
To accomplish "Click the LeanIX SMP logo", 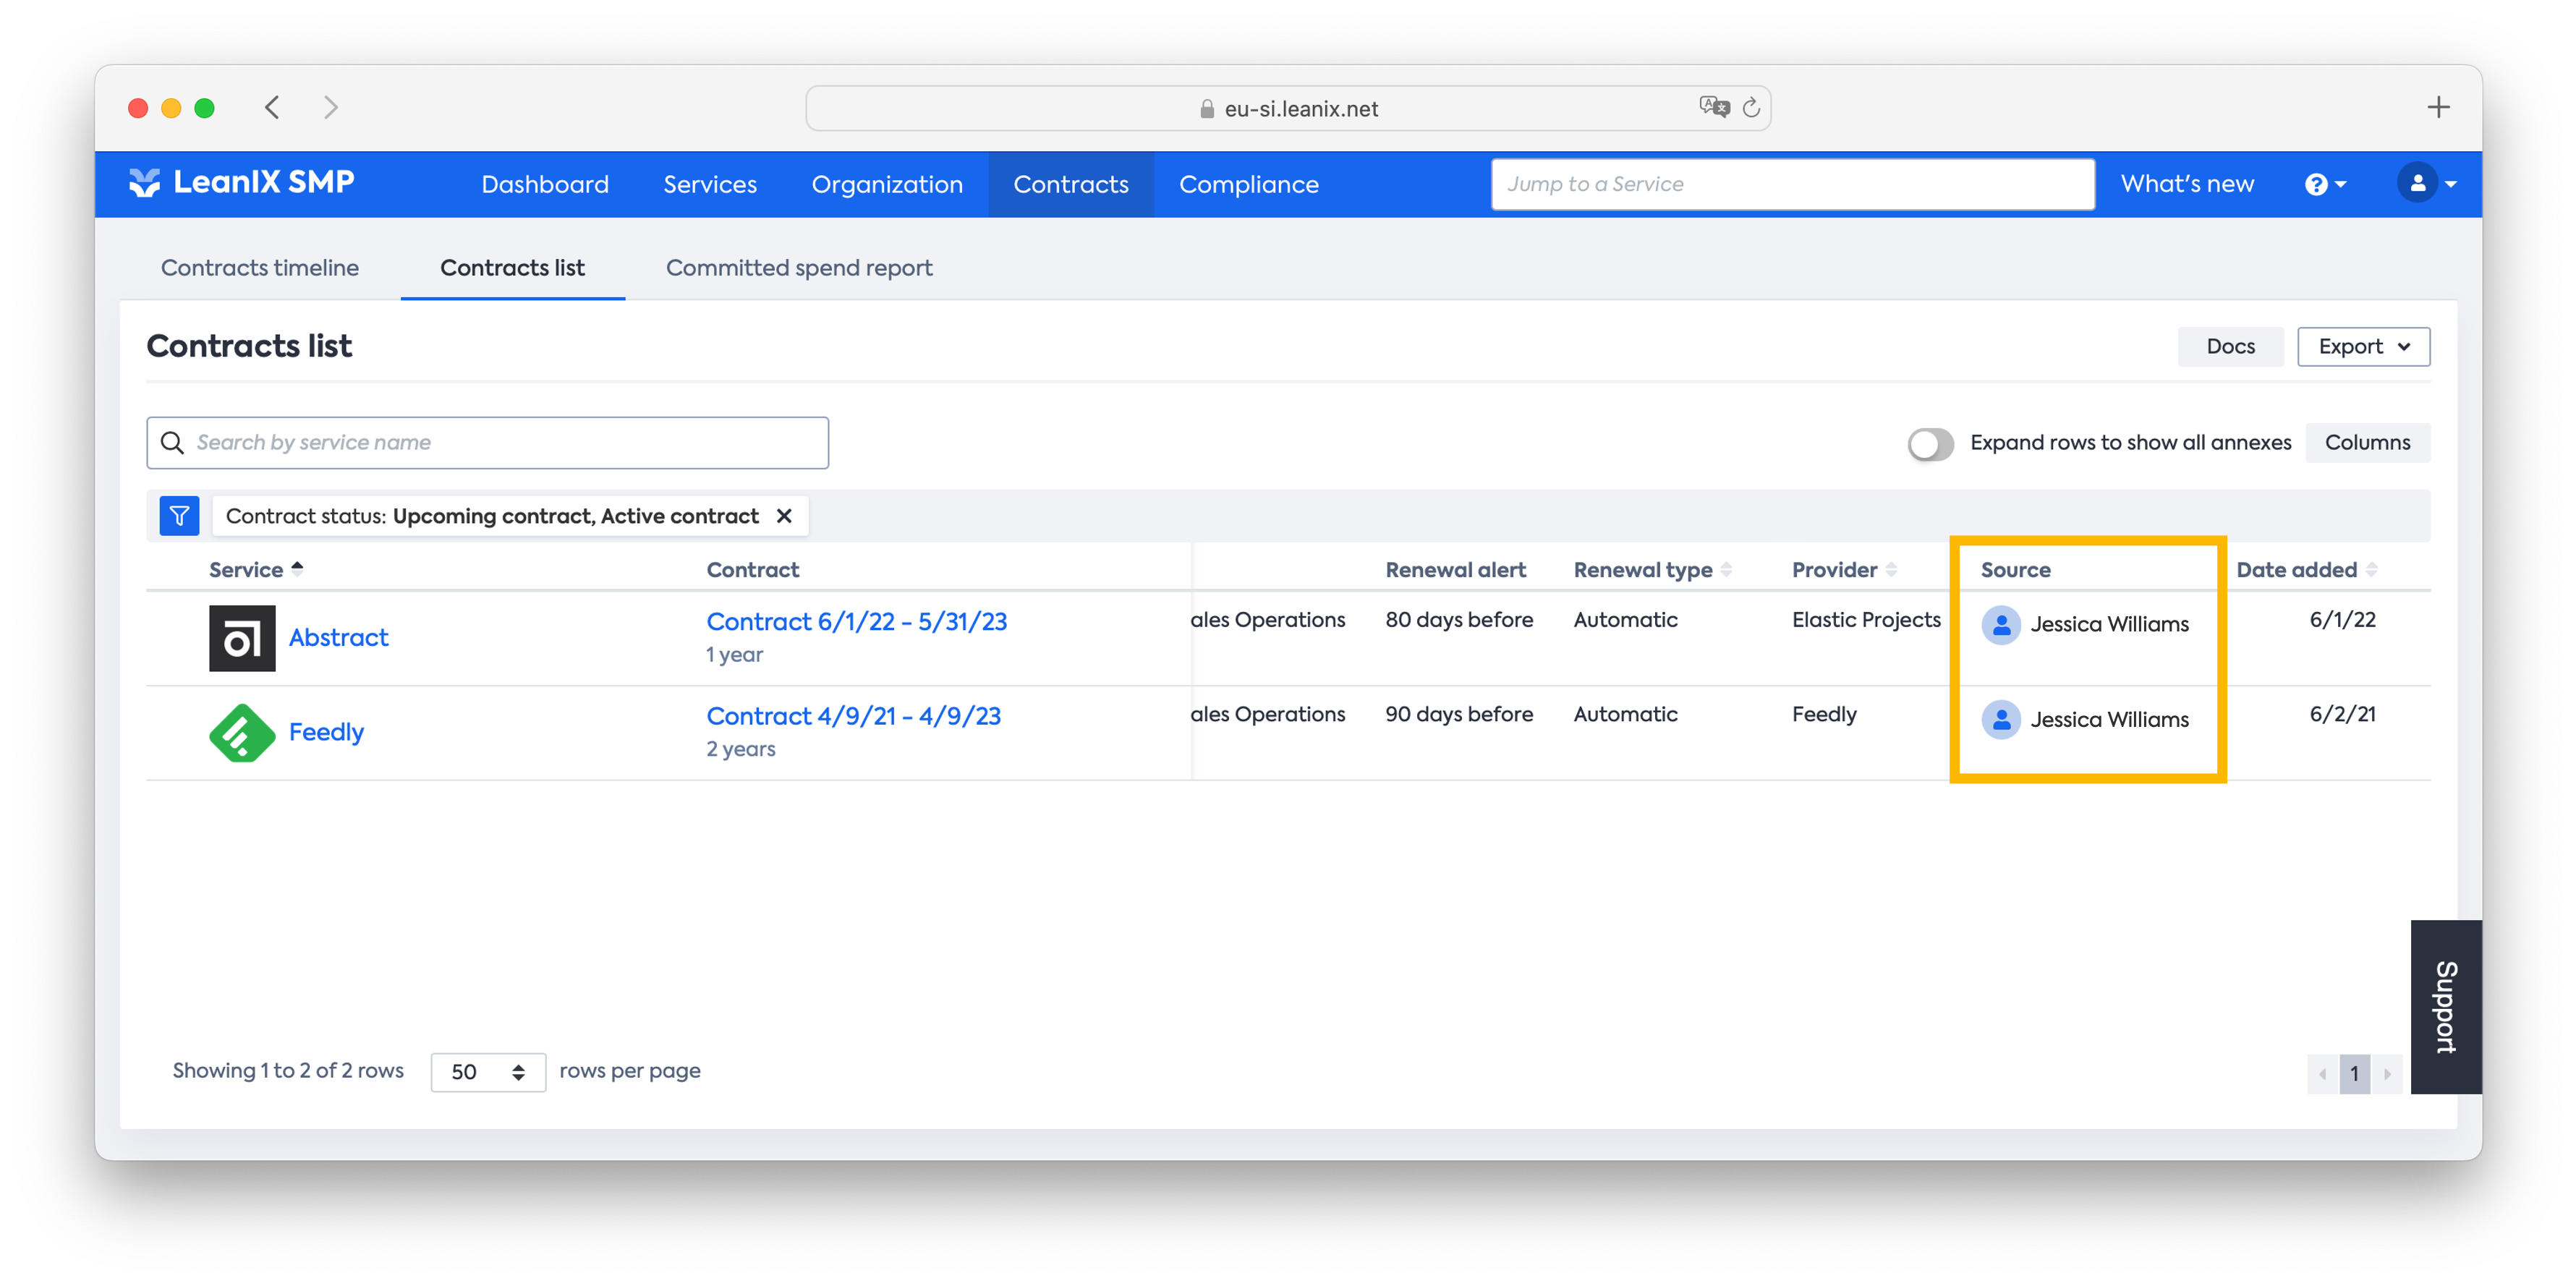I will (242, 182).
